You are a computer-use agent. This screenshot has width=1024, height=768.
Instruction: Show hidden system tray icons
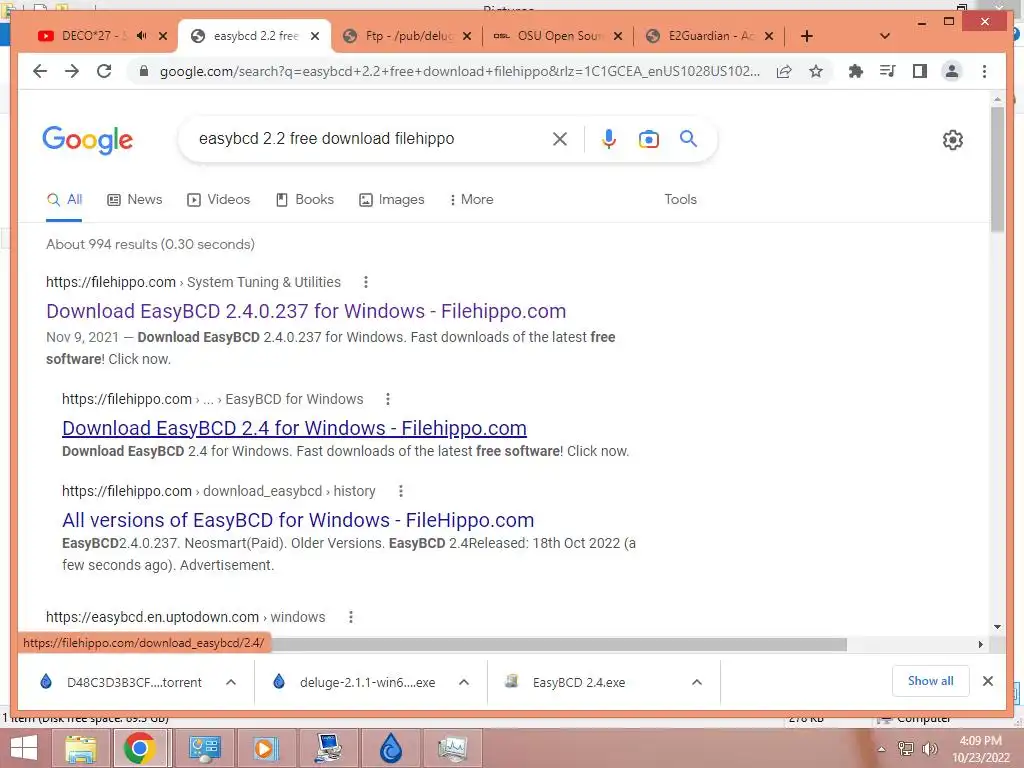(882, 749)
